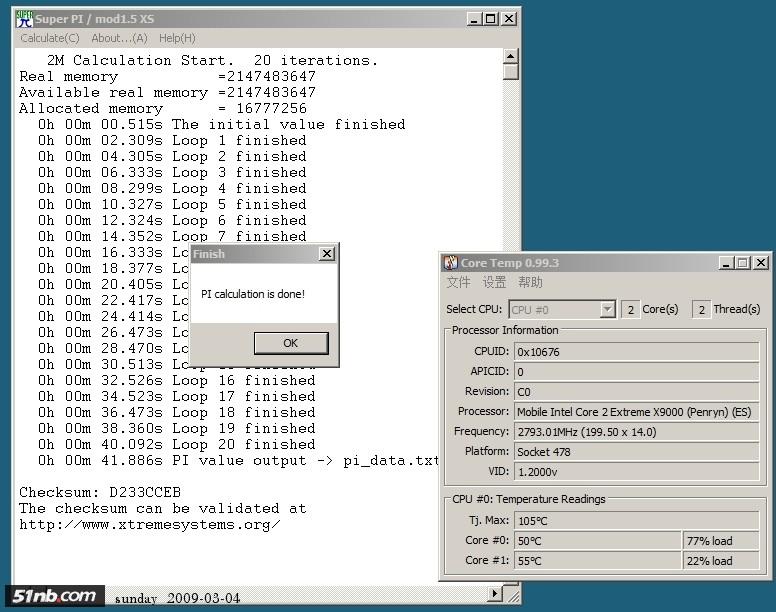Click the Processor name field
This screenshot has width=776, height=612.
click(x=635, y=412)
